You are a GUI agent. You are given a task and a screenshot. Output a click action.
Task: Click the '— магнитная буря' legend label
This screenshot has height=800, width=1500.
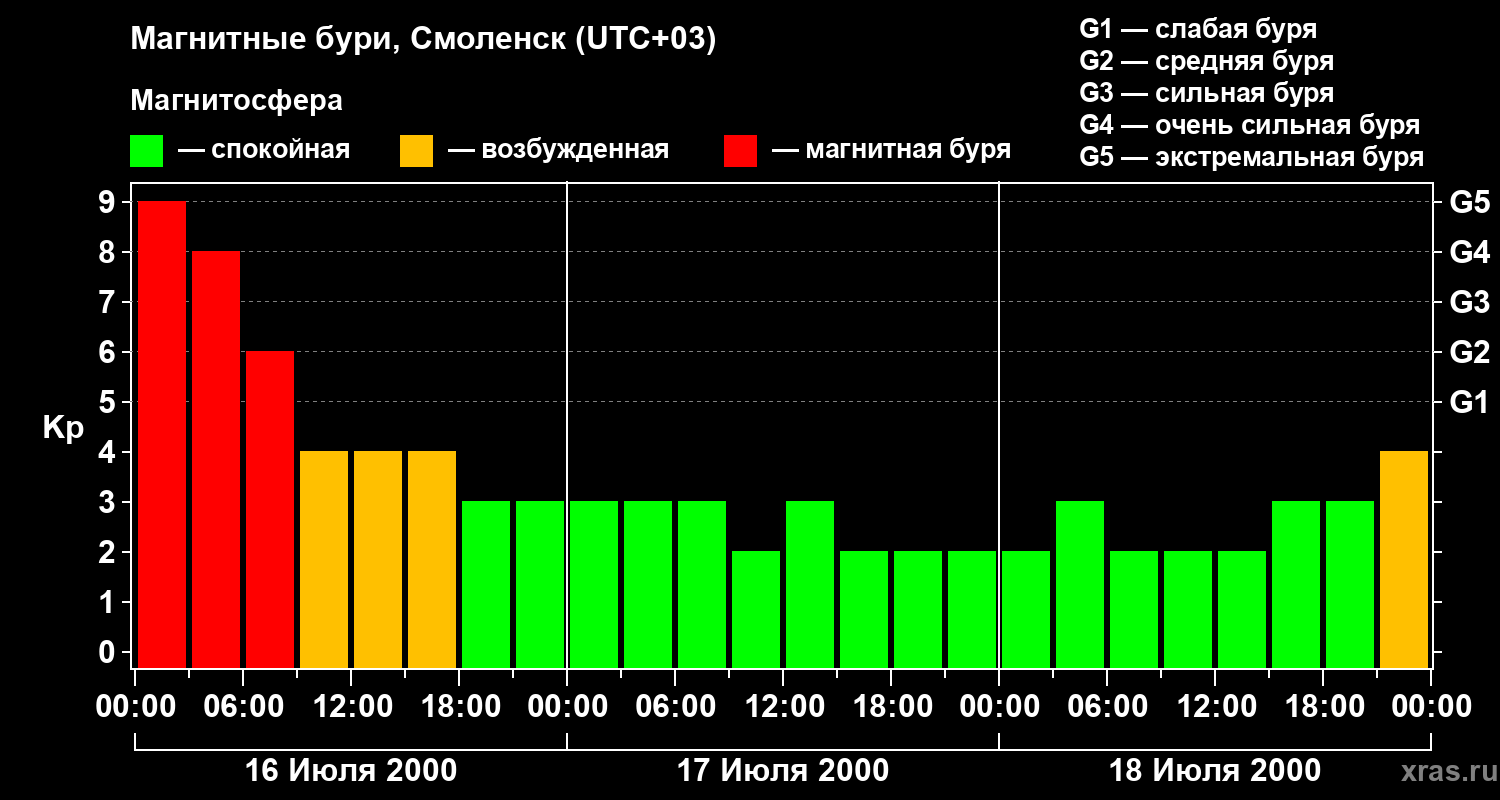coord(892,150)
